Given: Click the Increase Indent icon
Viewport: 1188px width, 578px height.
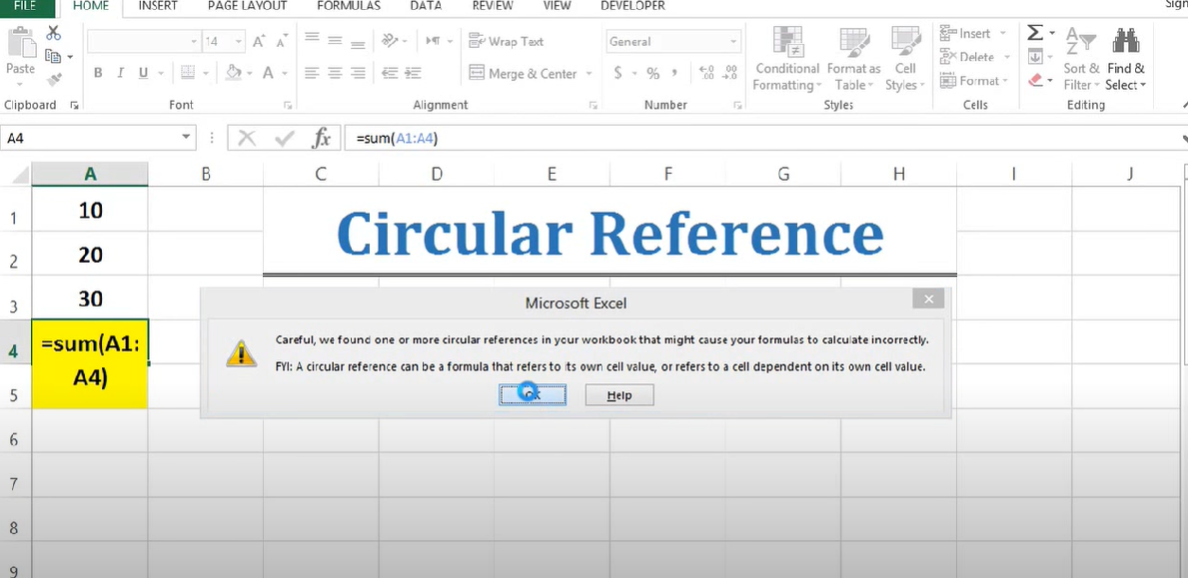Looking at the screenshot, I should (413, 73).
